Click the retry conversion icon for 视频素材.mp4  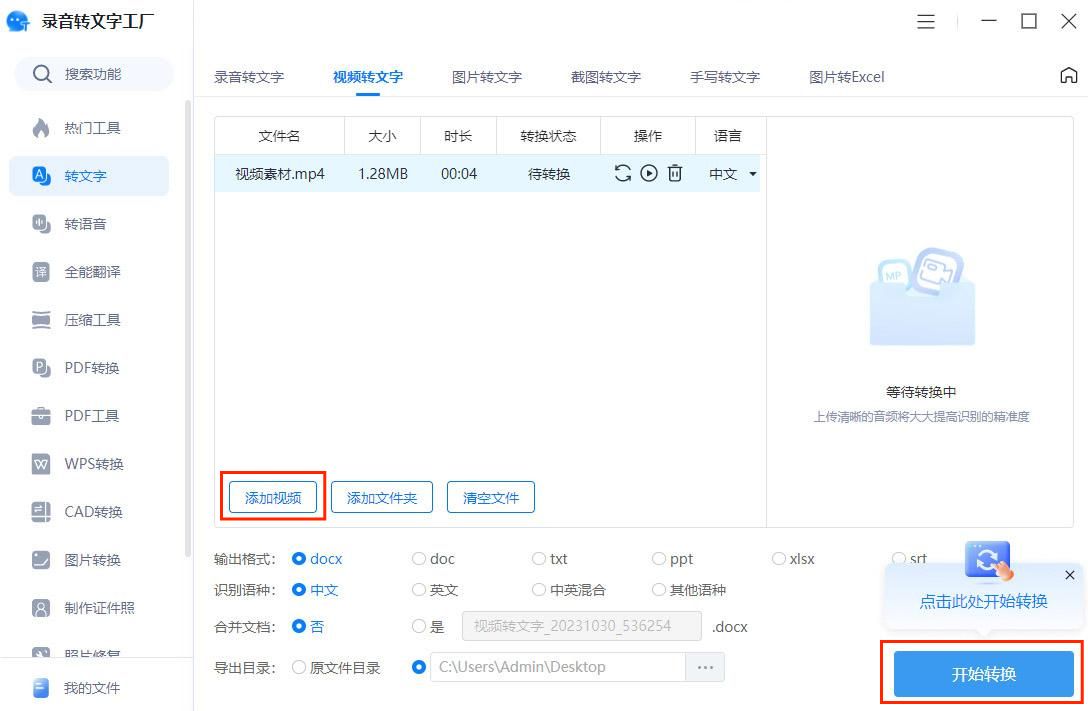[x=622, y=173]
